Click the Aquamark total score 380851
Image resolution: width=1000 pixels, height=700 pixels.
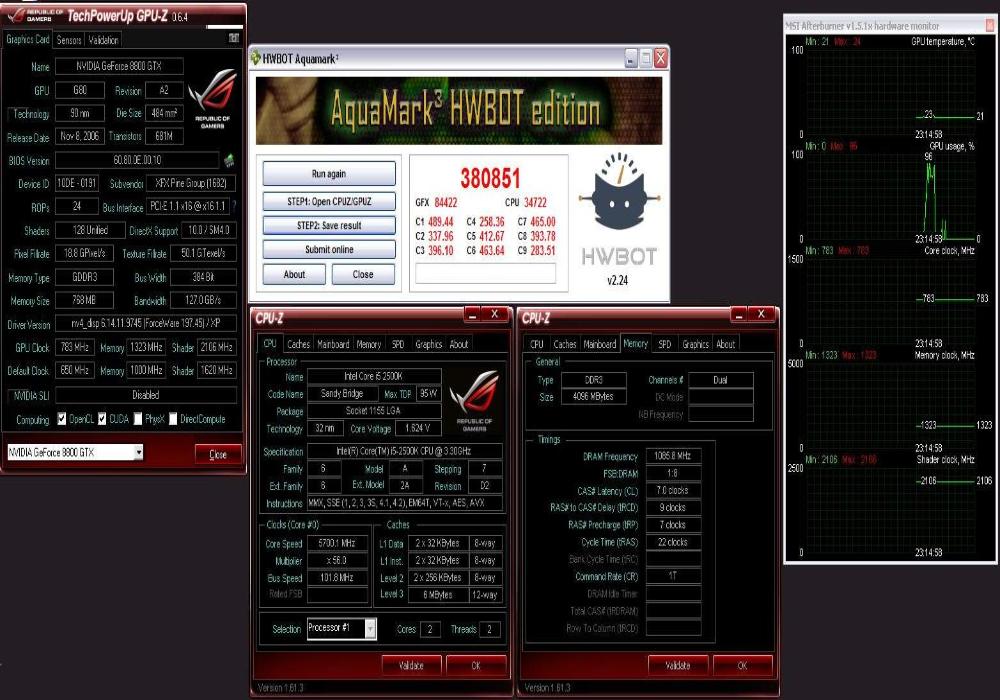490,179
